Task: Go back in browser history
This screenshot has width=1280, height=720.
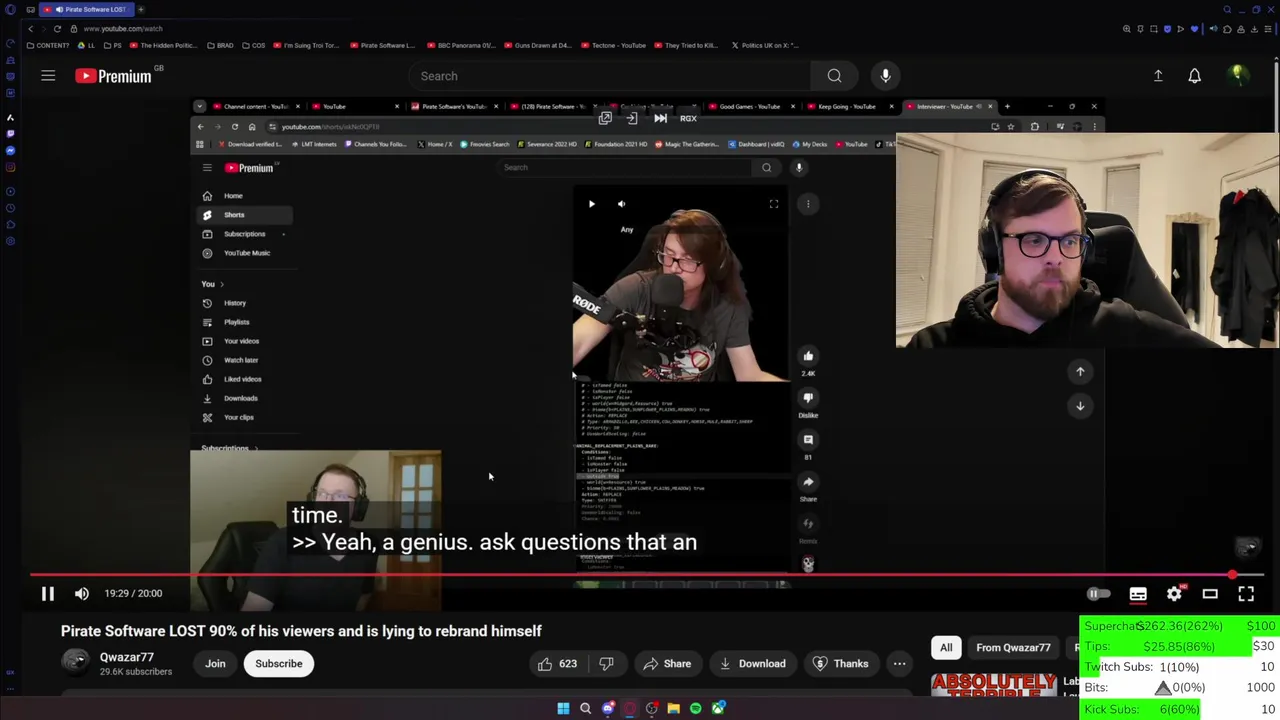Action: [x=30, y=28]
